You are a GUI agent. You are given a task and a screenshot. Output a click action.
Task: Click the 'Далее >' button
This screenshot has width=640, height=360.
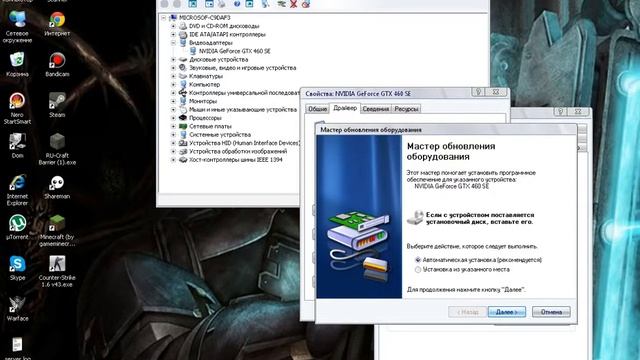tap(507, 312)
